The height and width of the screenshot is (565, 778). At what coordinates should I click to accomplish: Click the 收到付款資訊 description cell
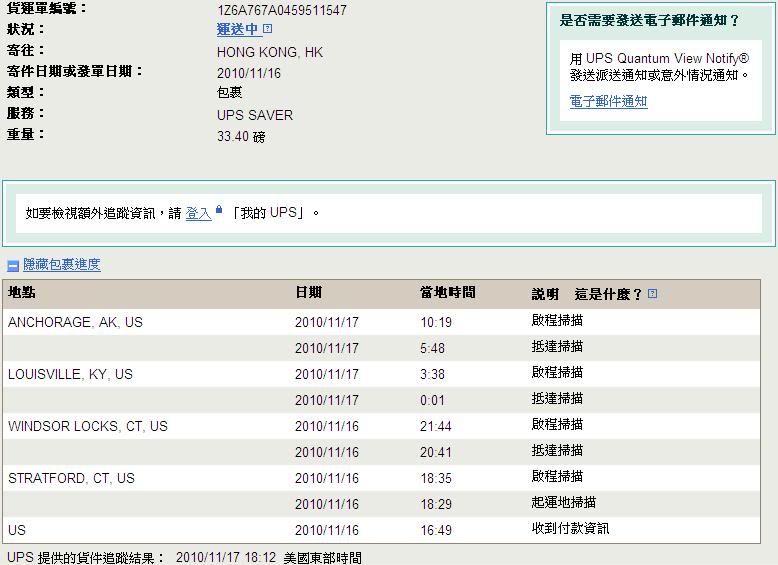tap(570, 529)
